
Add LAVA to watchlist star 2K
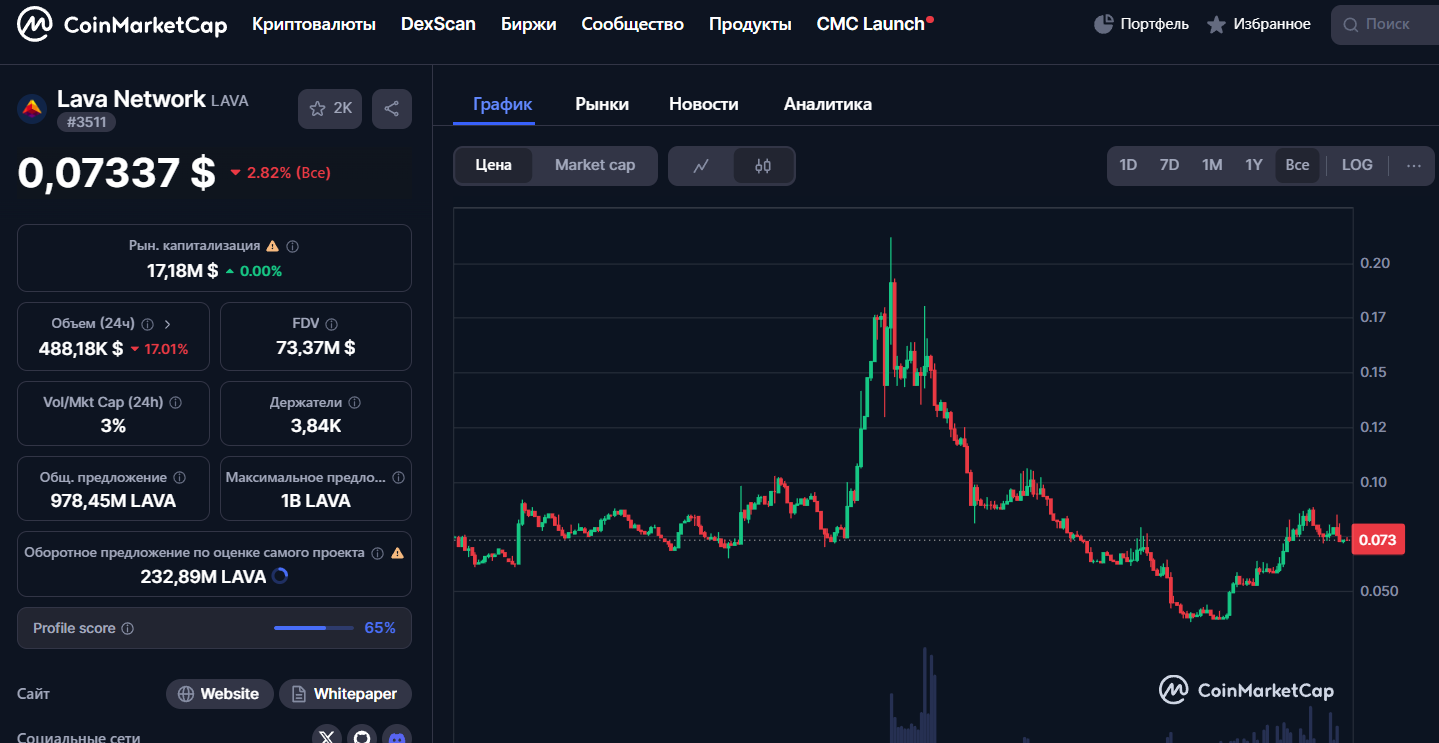[x=330, y=109]
